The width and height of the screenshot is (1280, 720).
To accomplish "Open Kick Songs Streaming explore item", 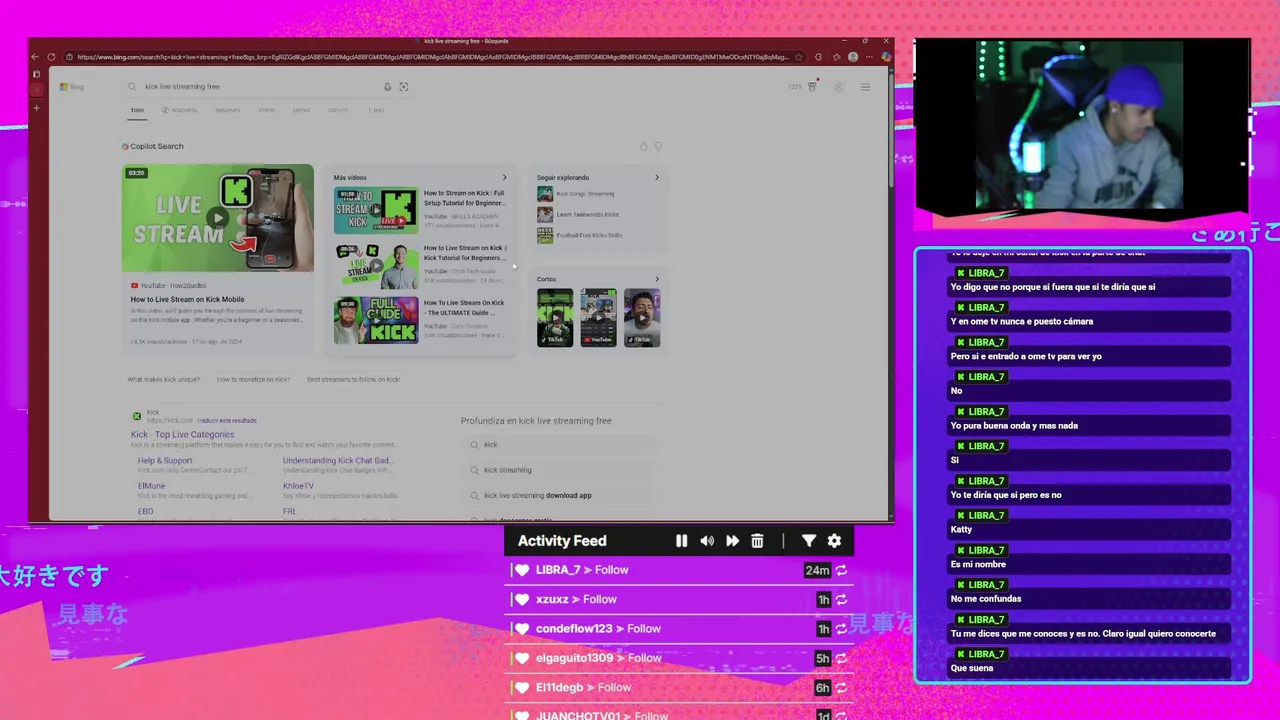I will [585, 194].
